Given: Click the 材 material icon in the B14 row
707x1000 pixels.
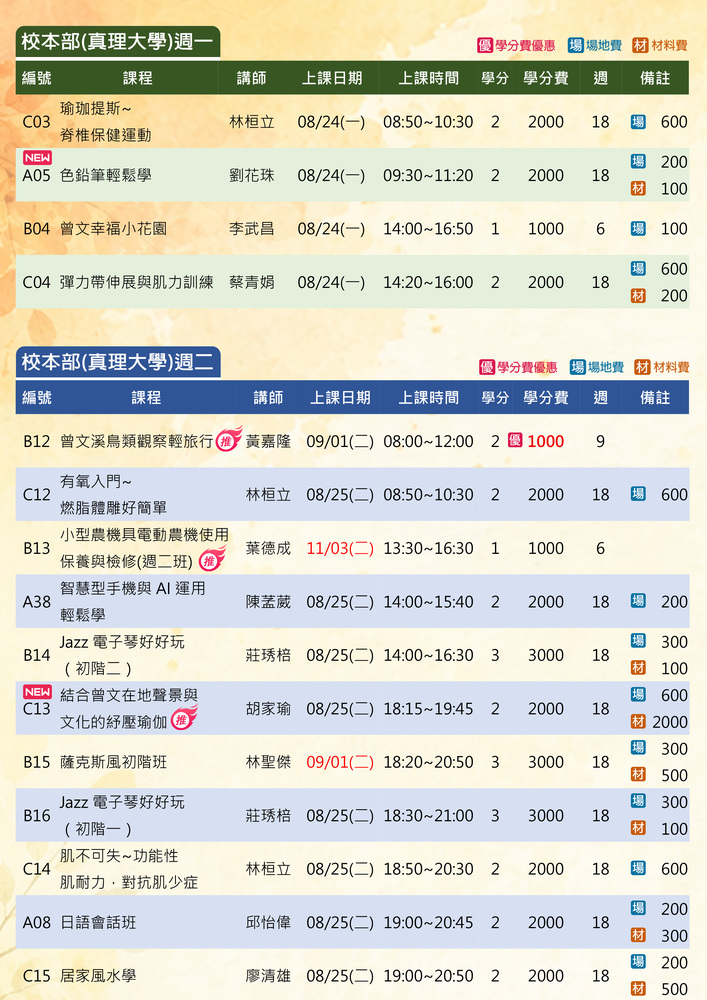Looking at the screenshot, I should (x=638, y=668).
